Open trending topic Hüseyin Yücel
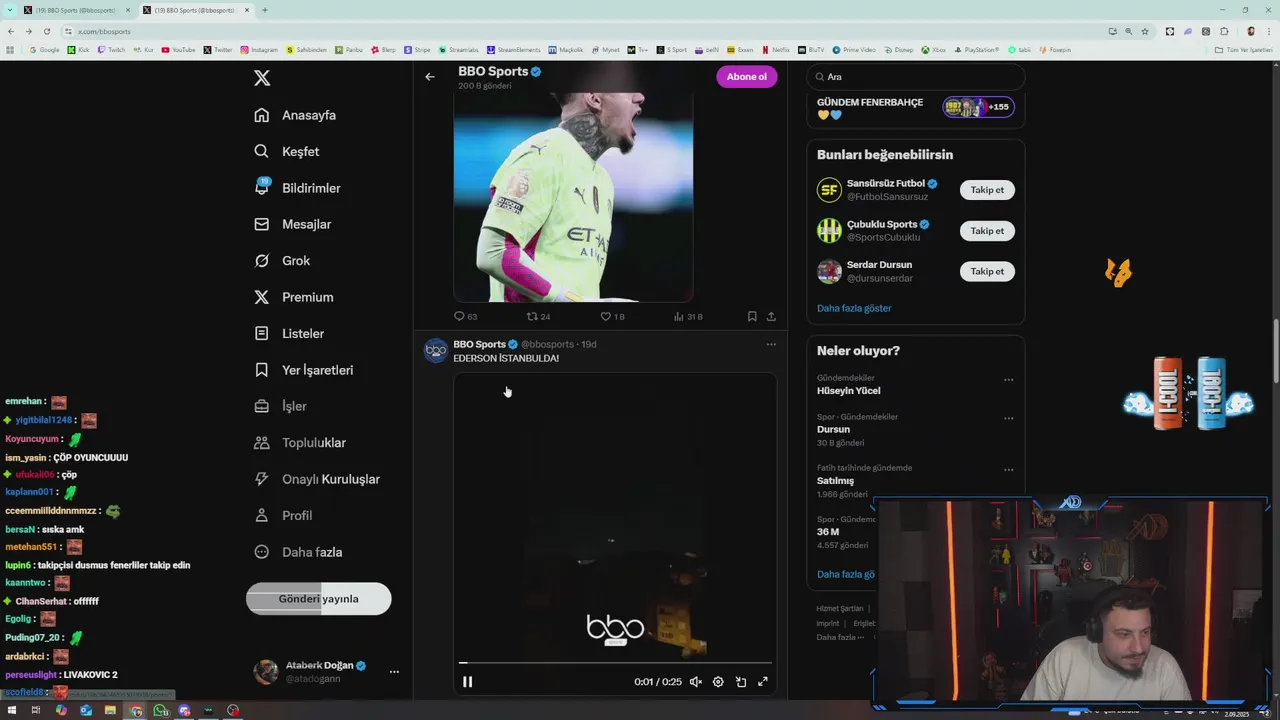 click(x=848, y=391)
